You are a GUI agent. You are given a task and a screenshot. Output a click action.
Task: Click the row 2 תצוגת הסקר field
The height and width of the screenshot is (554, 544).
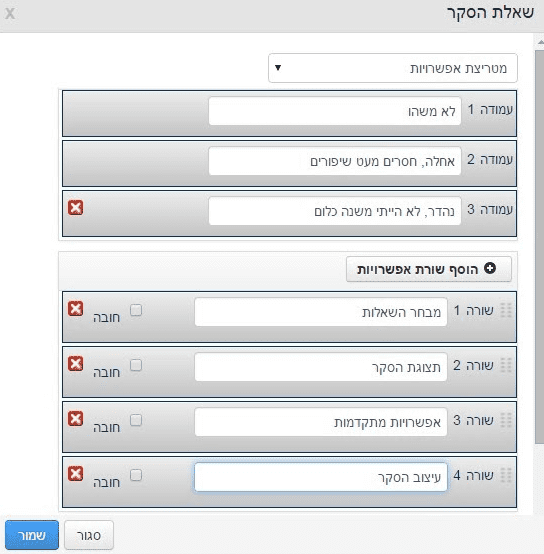(321, 367)
